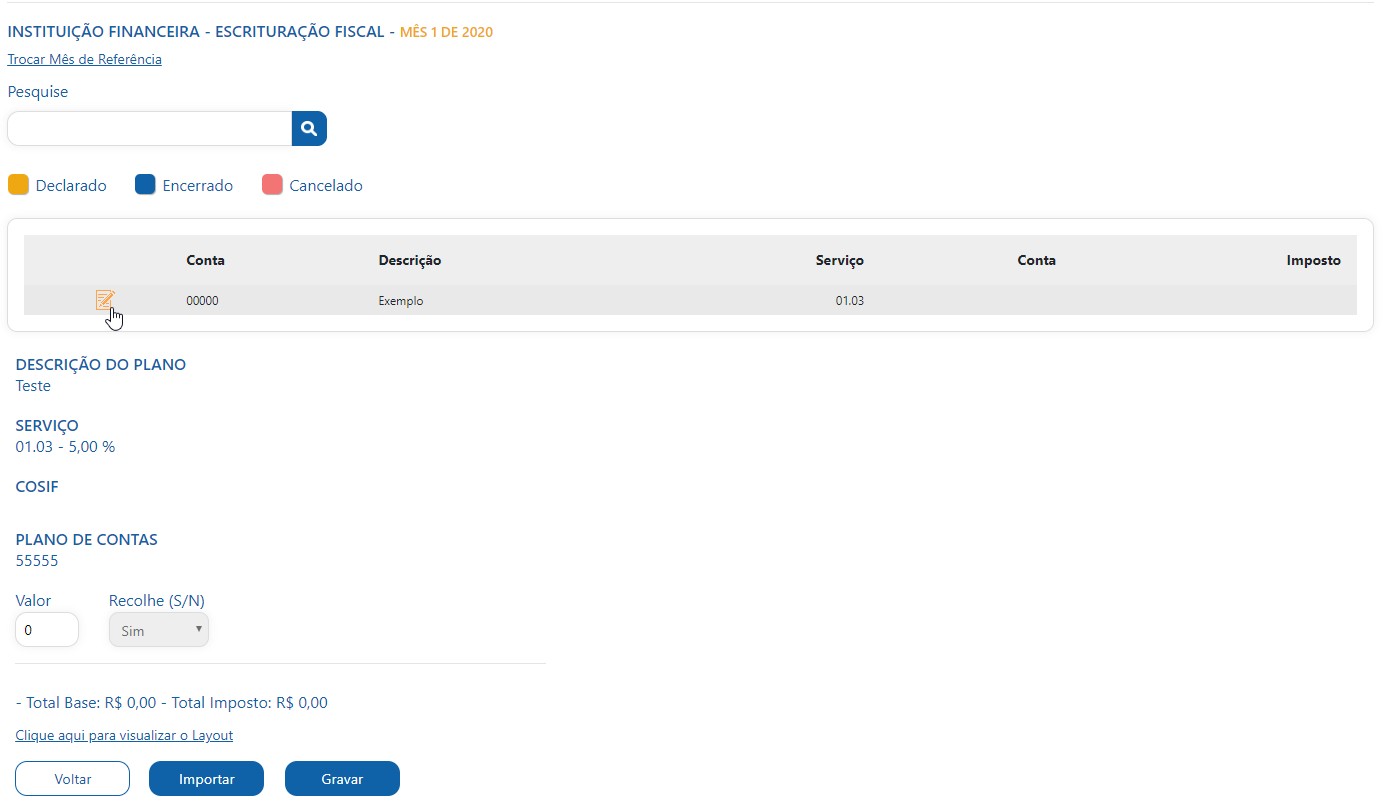Click the Declarado legend label
Image resolution: width=1387 pixels, height=810 pixels.
pos(71,186)
